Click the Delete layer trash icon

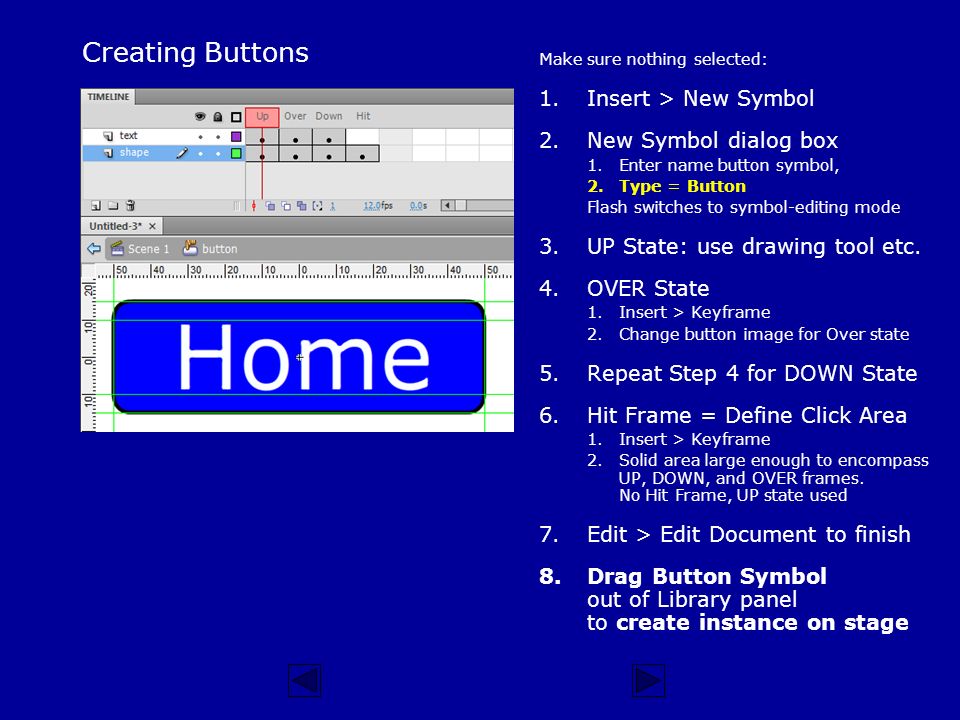click(x=130, y=206)
